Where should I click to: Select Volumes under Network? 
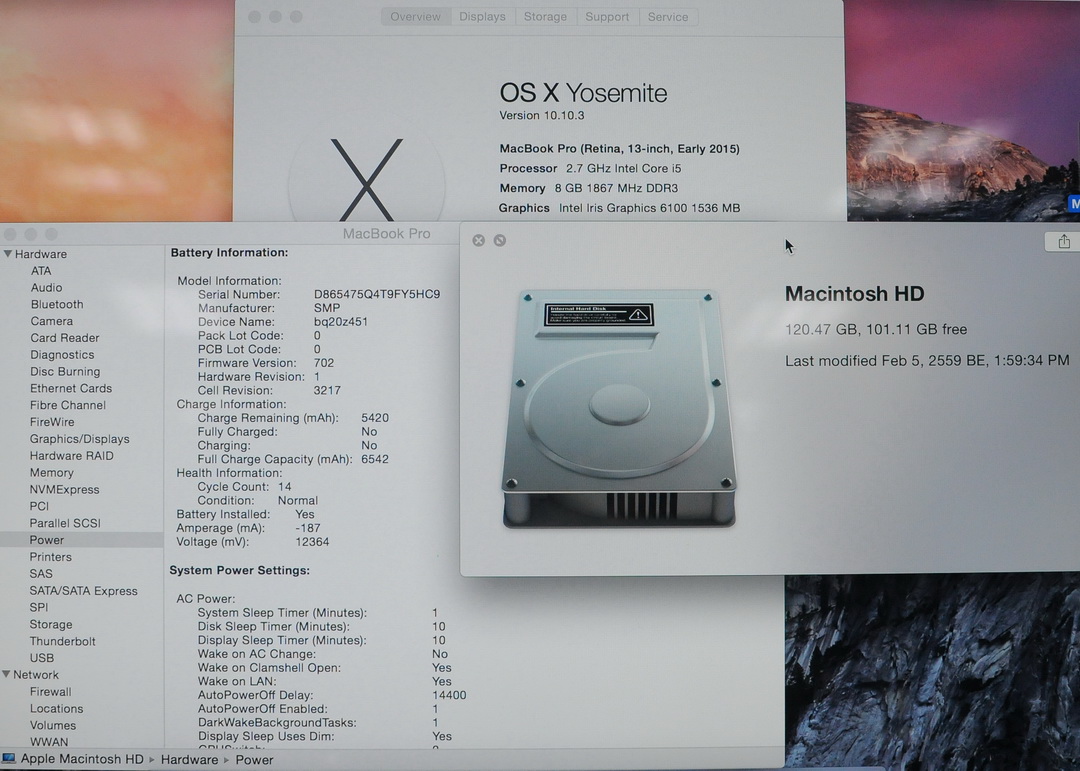point(52,726)
